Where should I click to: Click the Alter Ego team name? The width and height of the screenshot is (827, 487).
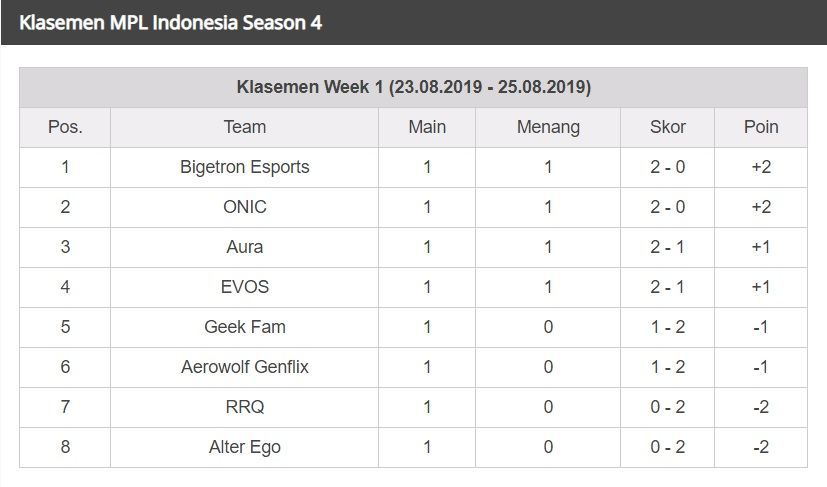245,447
